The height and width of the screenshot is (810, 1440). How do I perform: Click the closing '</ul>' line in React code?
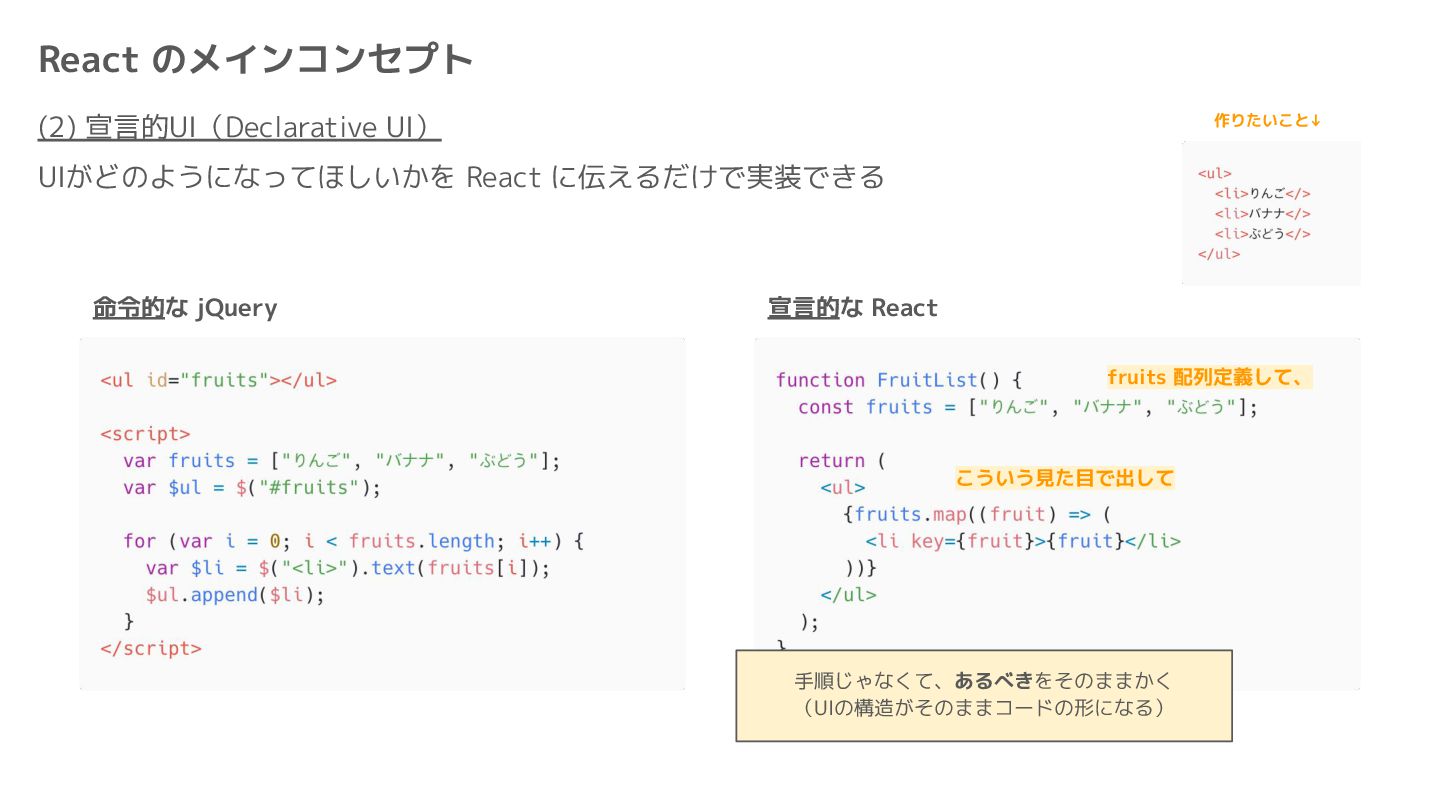tap(848, 595)
